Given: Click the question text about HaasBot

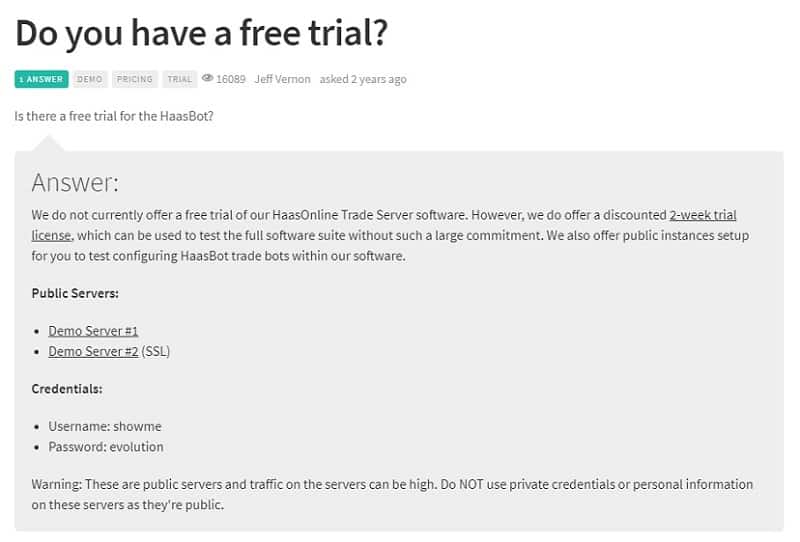Looking at the screenshot, I should [114, 116].
